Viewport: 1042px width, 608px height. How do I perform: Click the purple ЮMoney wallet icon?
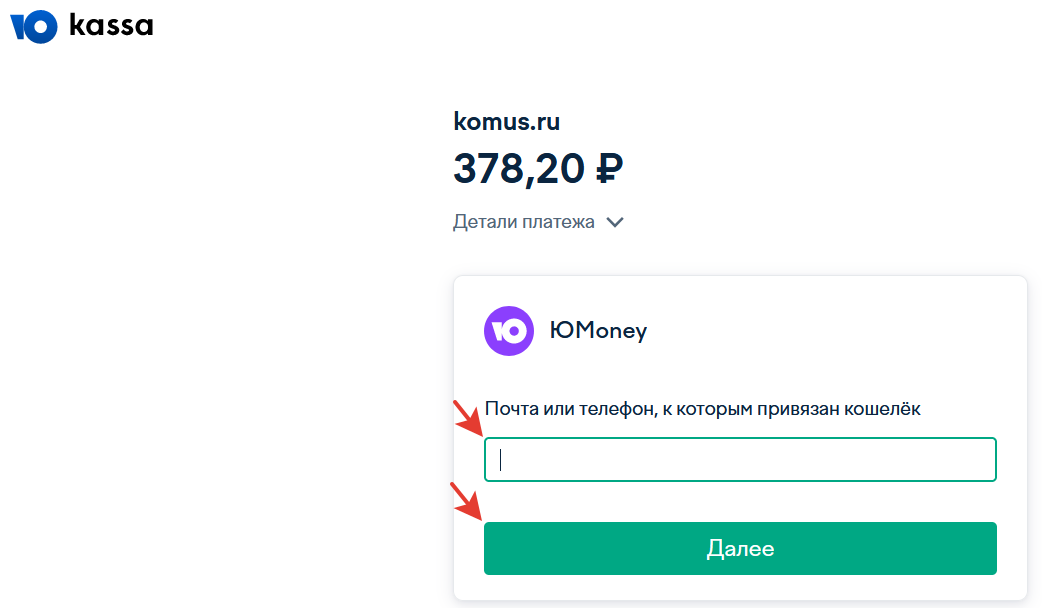coord(509,331)
